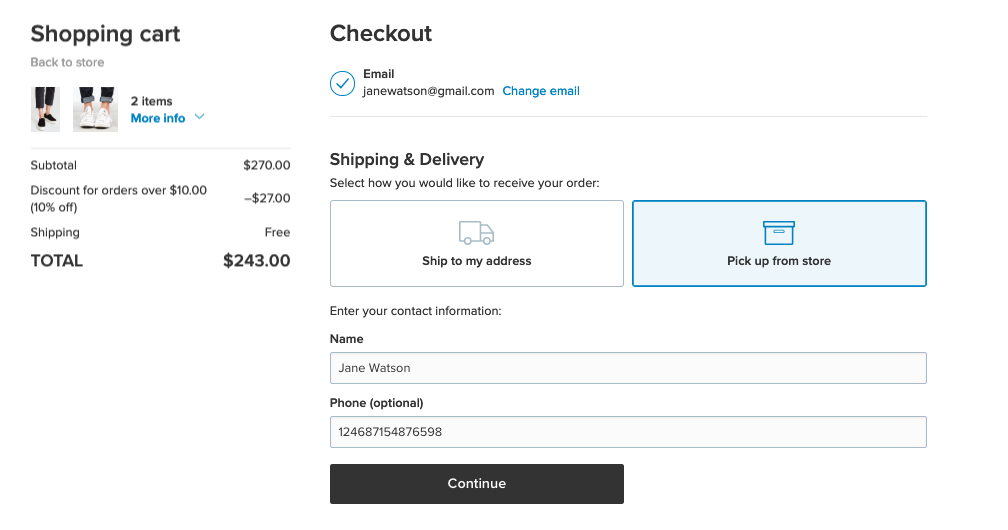
Task: Select Pick up from store option
Action: click(x=779, y=243)
